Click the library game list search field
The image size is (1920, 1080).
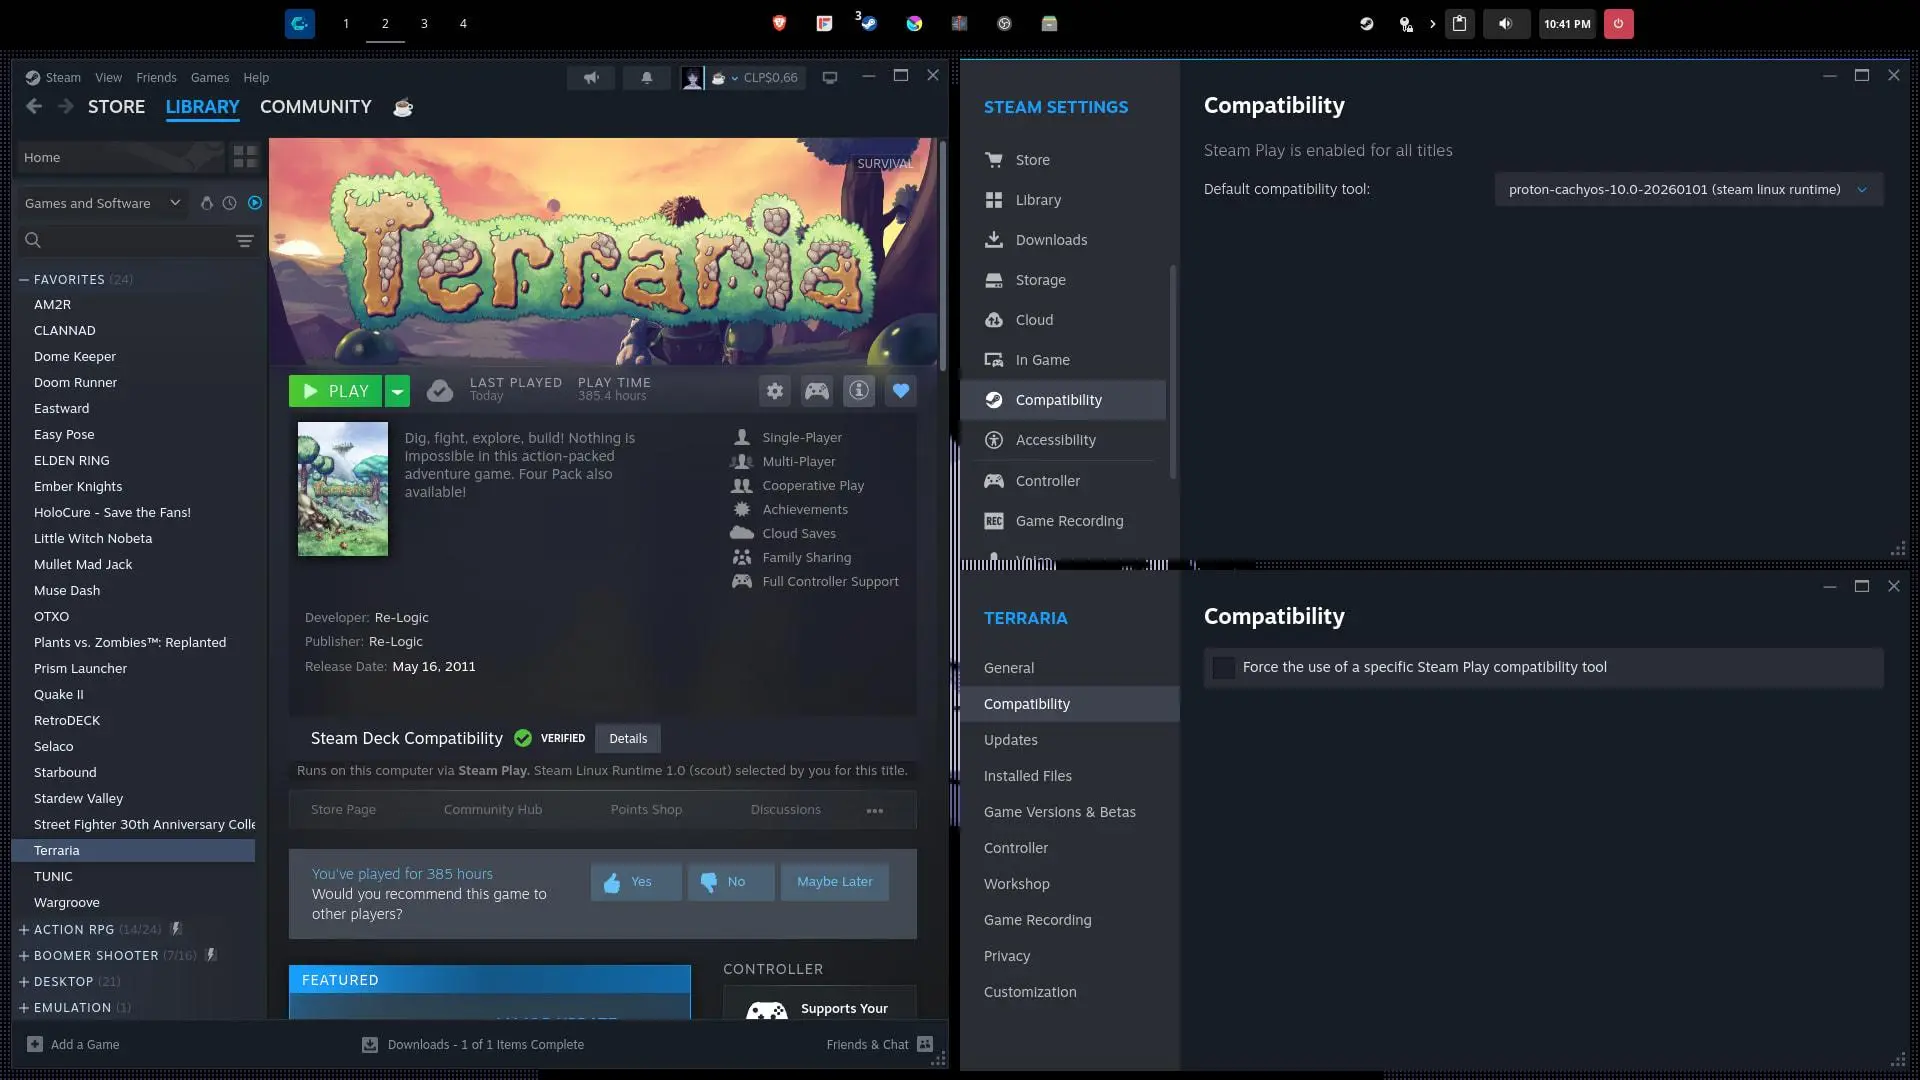click(138, 240)
